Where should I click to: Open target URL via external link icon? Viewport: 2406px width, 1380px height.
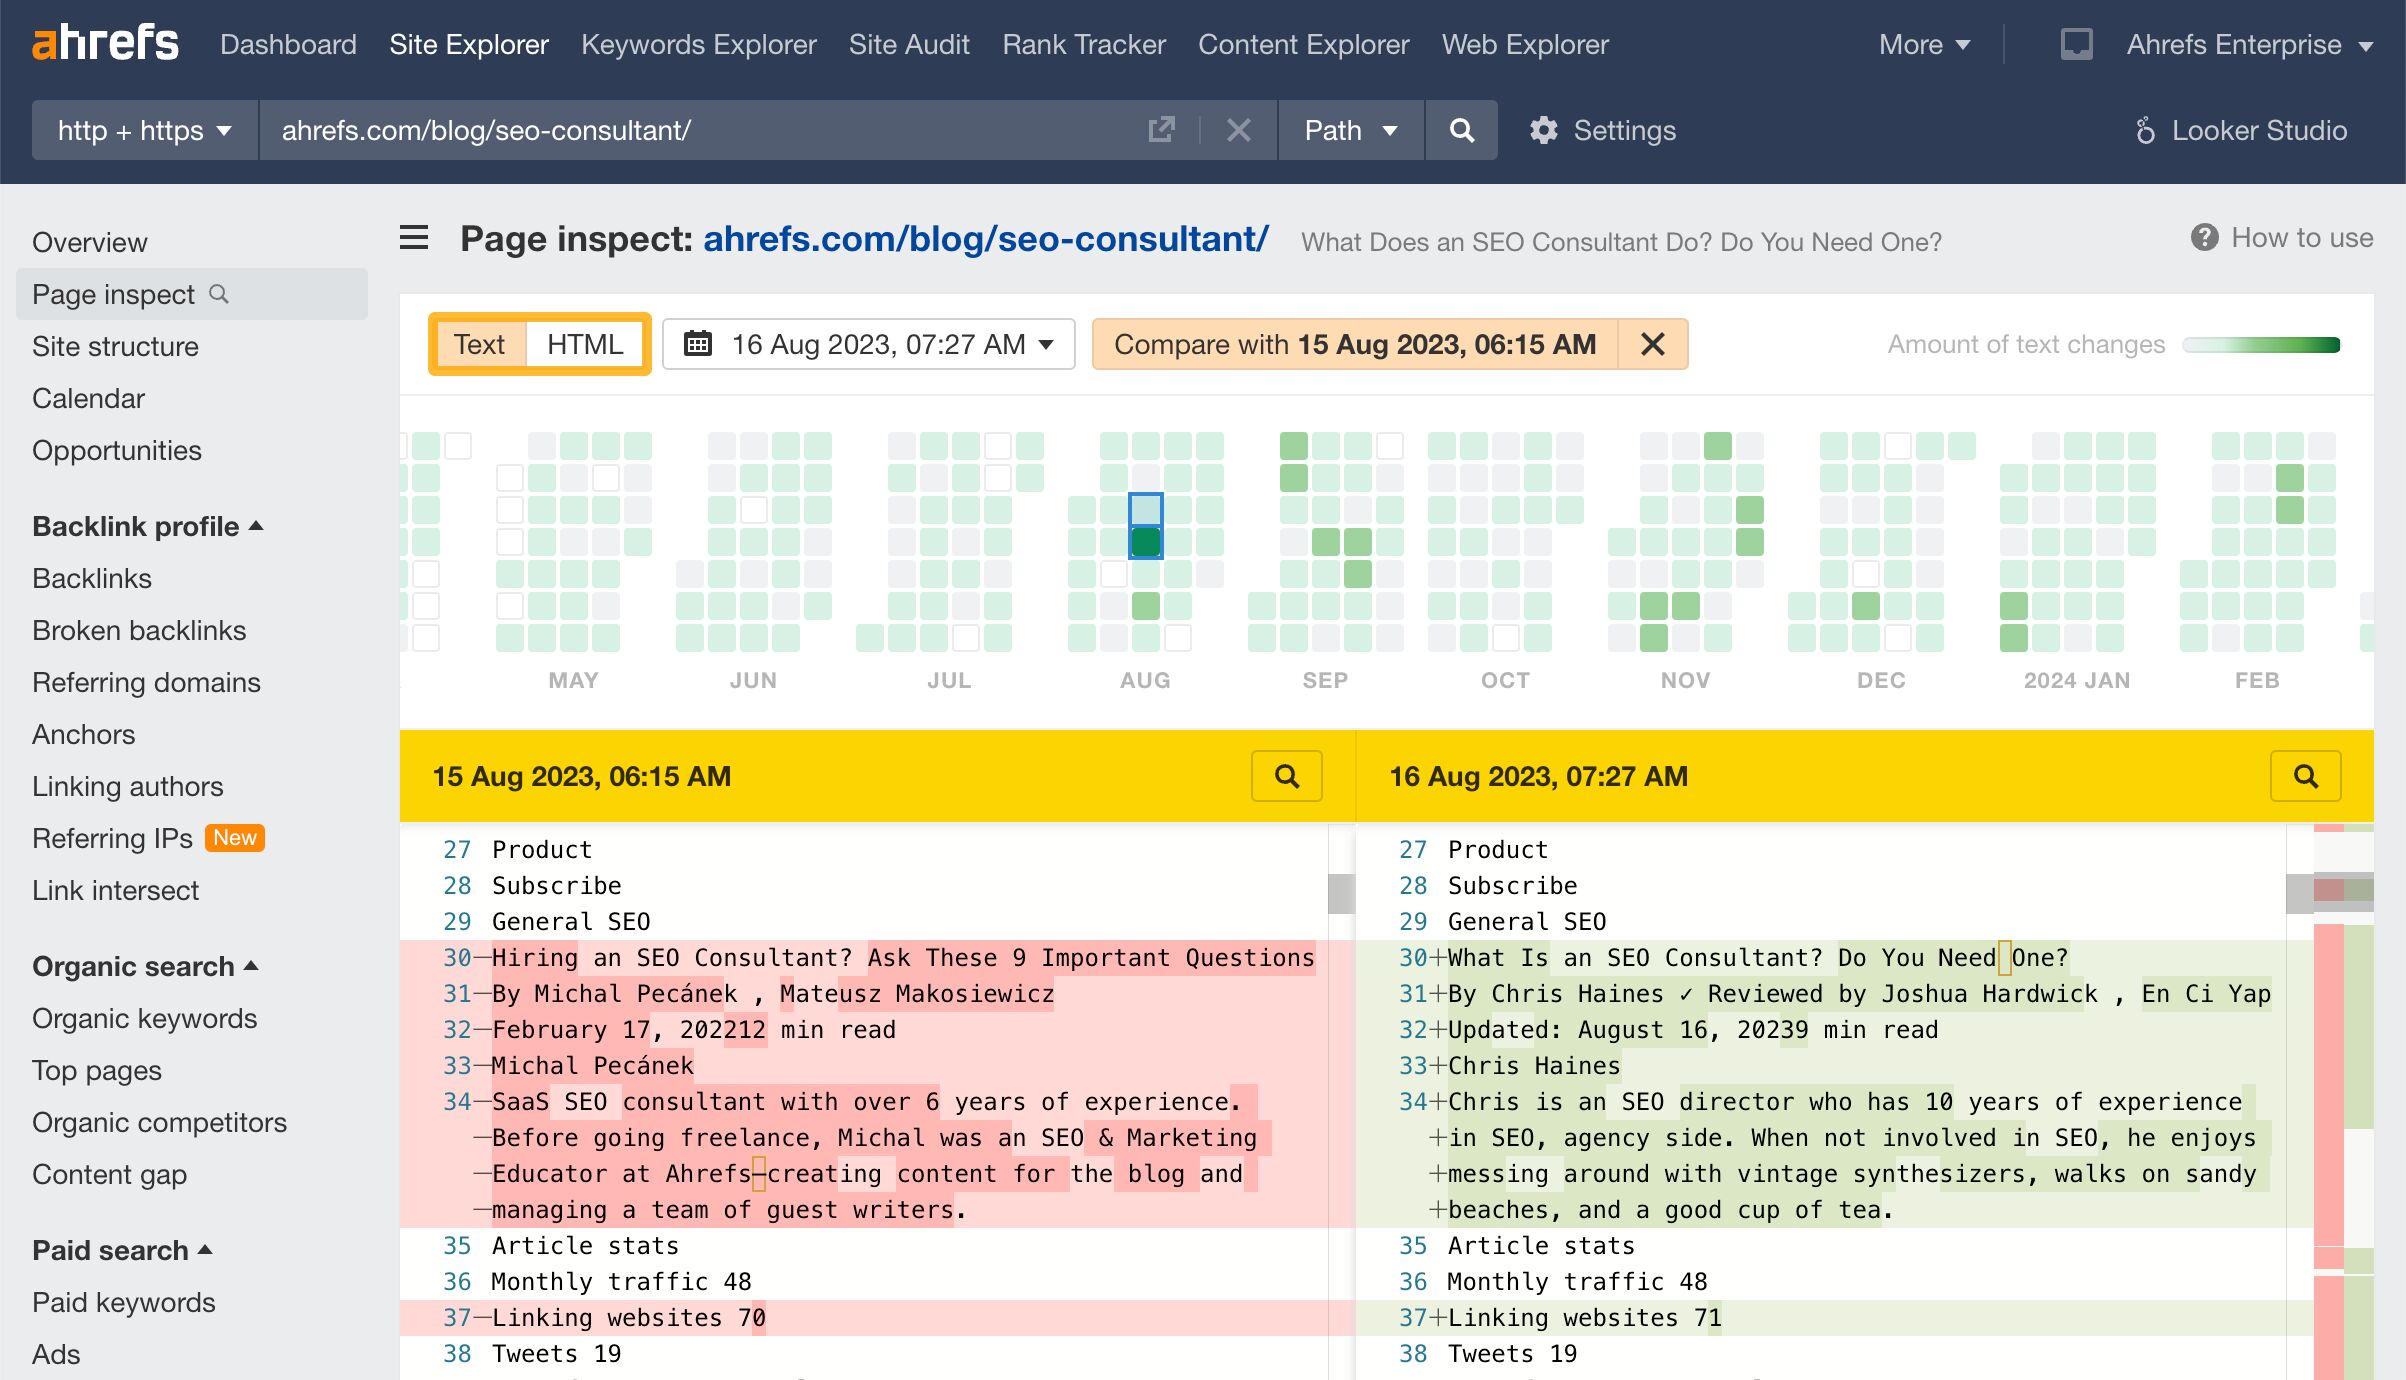click(1160, 130)
